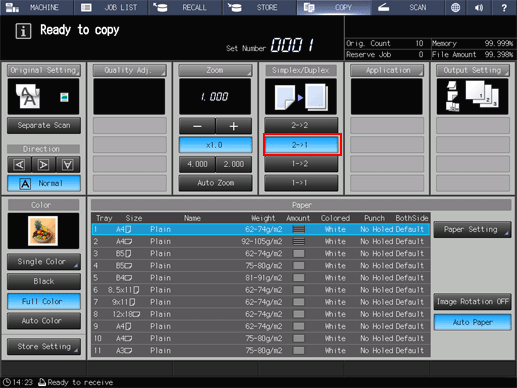Screen dimensions: 517x388
Task: Decrease zoom with the minus button
Action: [197, 126]
